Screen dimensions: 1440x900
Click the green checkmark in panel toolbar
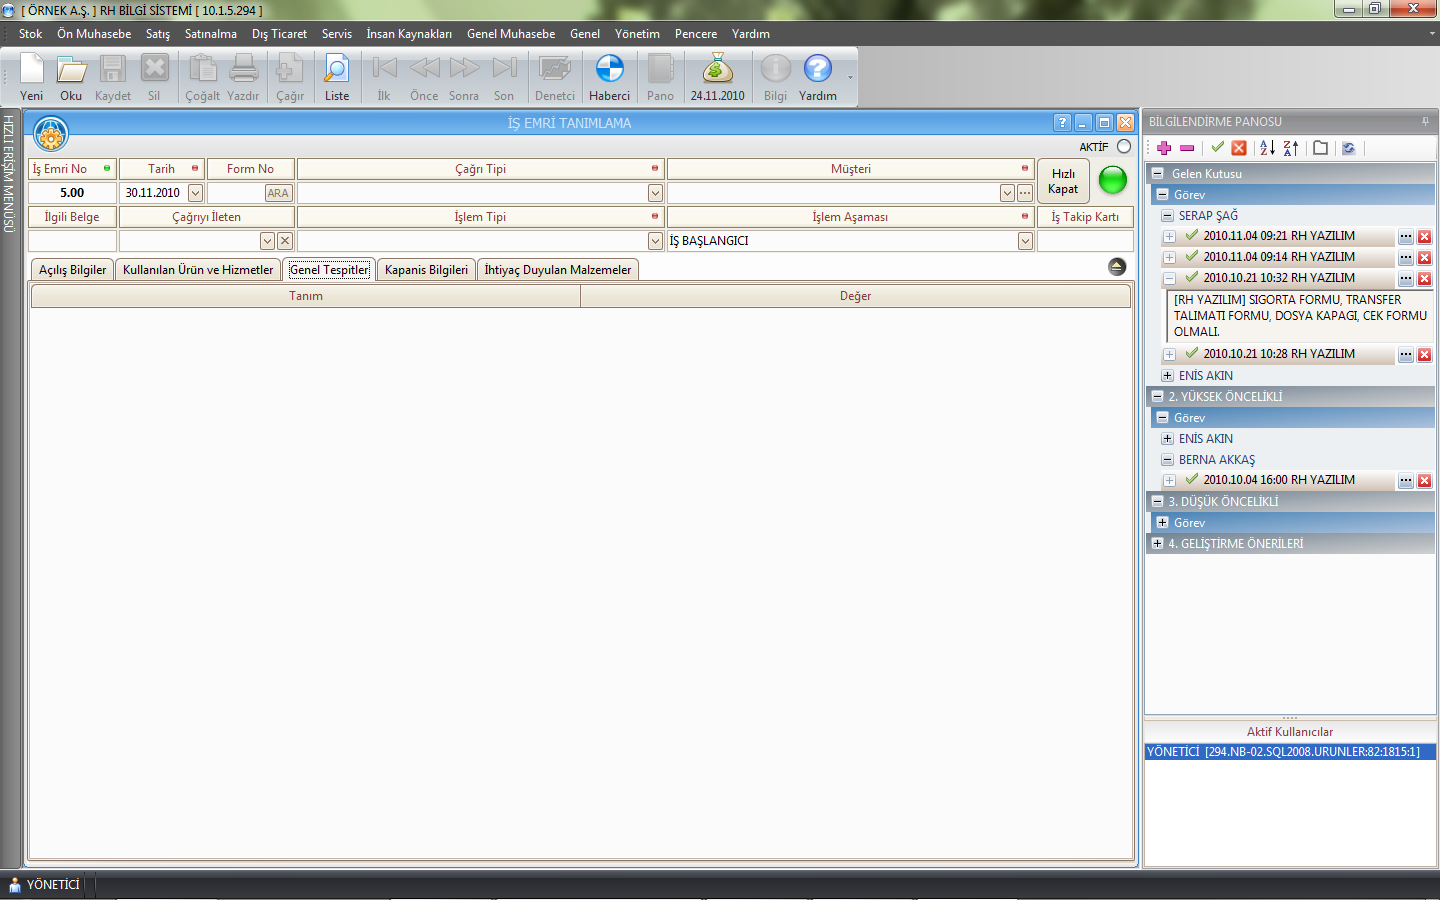(1217, 147)
